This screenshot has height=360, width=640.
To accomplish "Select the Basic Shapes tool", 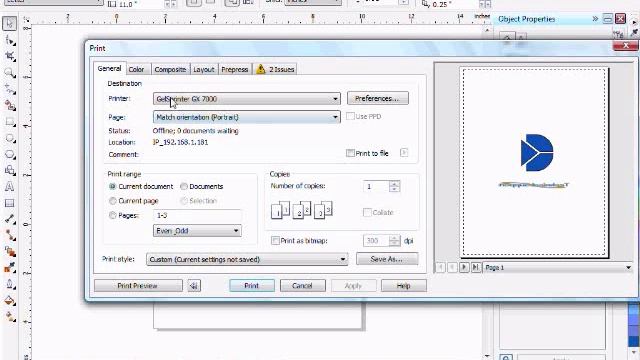I will pyautogui.click(x=10, y=170).
